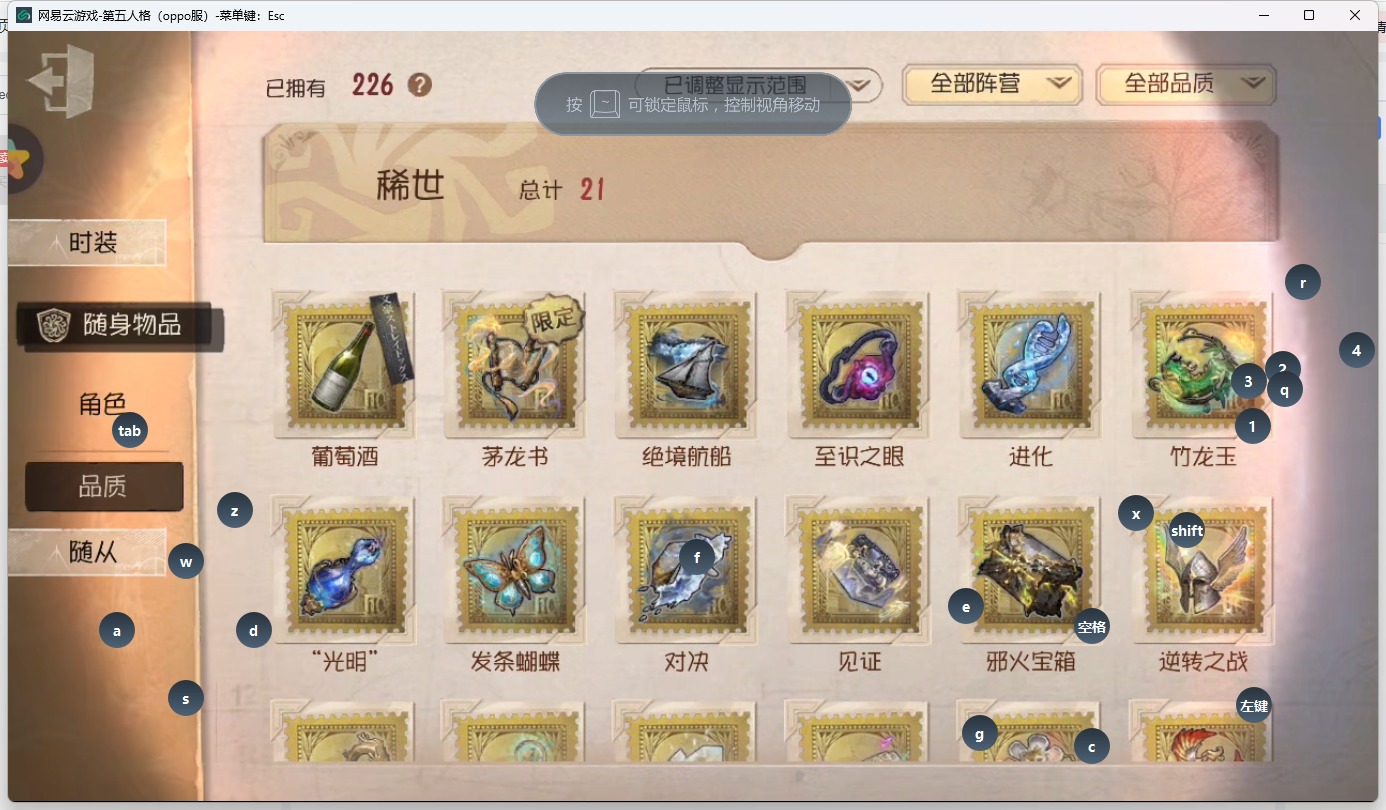Select the 见证 accessory stamp
This screenshot has width=1386, height=810.
[858, 572]
